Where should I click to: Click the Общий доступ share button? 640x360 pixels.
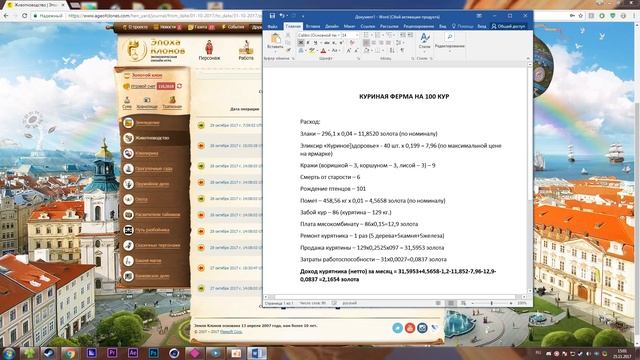(x=508, y=26)
